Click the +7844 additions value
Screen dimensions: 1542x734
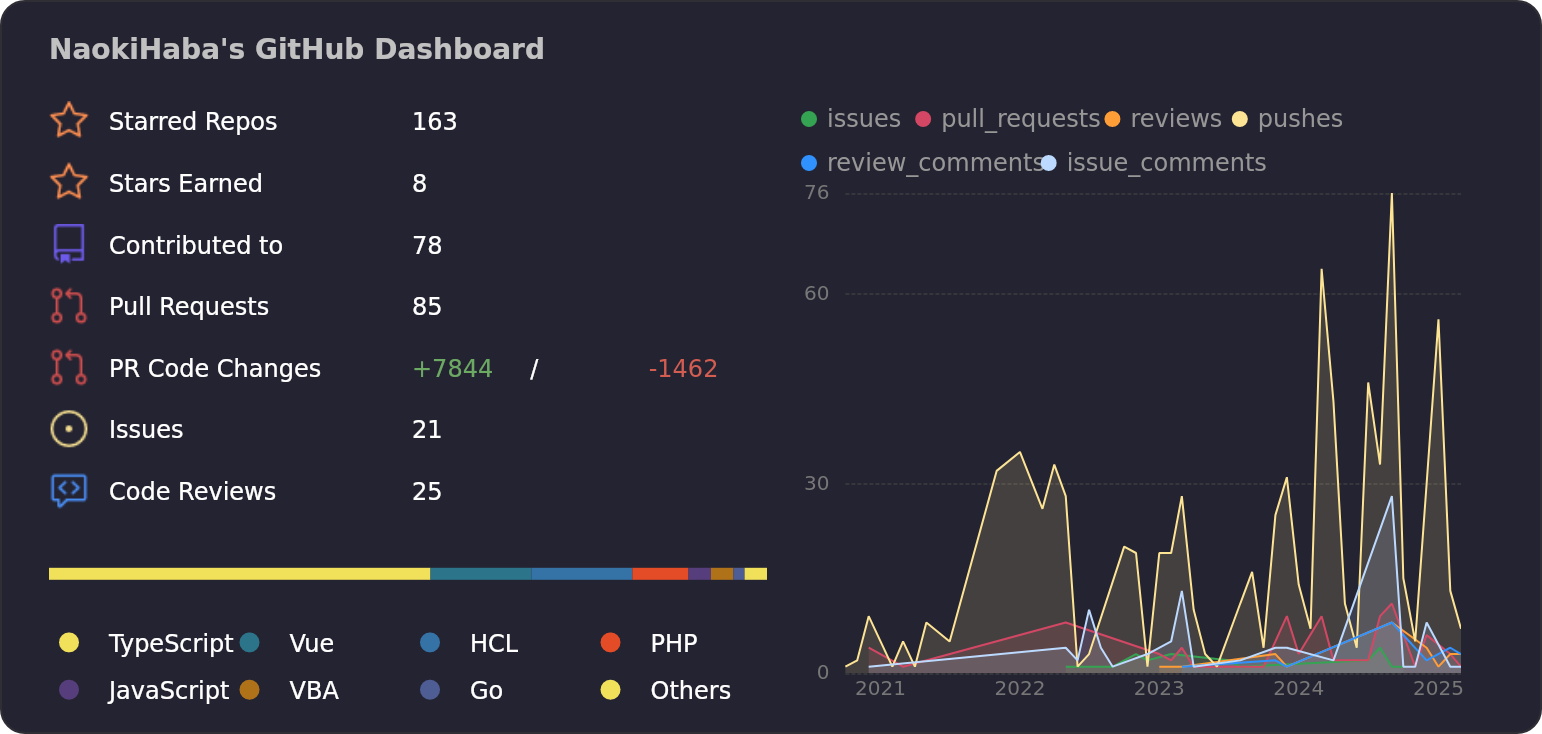[453, 369]
